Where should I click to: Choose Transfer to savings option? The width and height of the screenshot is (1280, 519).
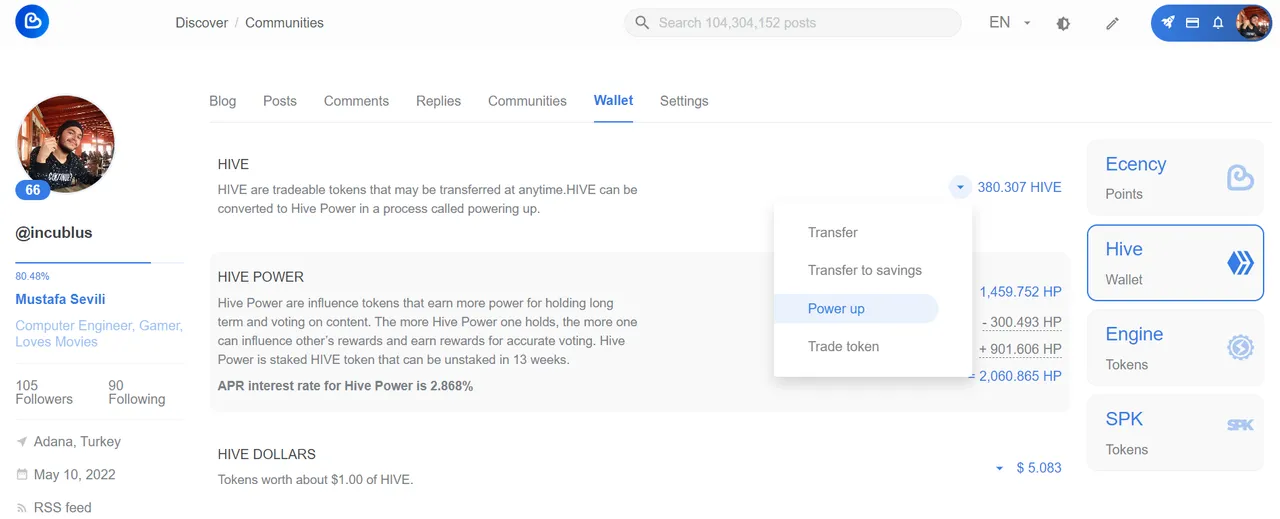coord(864,271)
